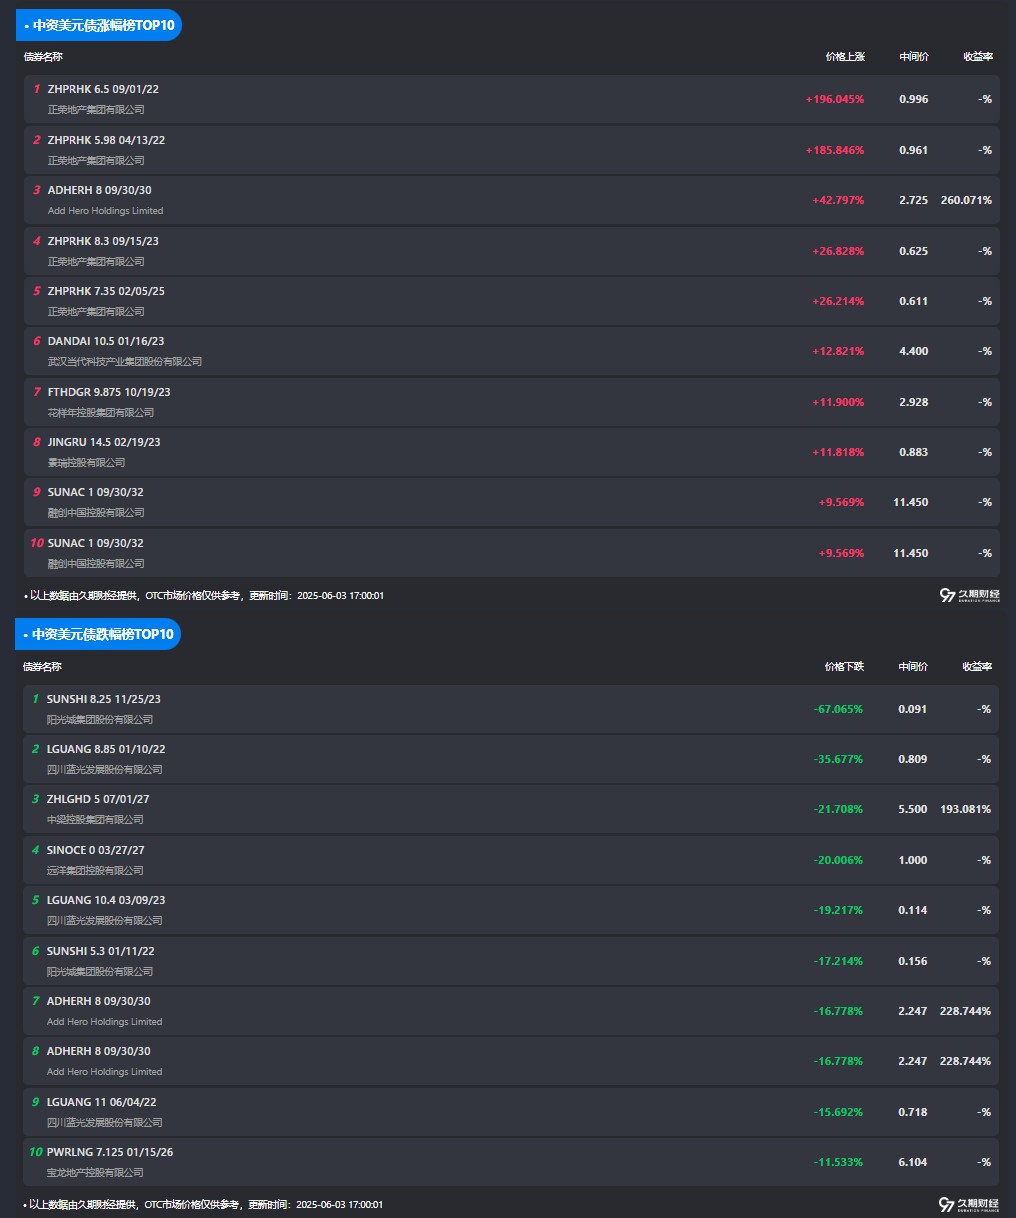Select the 中资美元债涨幅榜TOP10 header tab
Viewport: 1016px width, 1218px height.
tap(99, 25)
